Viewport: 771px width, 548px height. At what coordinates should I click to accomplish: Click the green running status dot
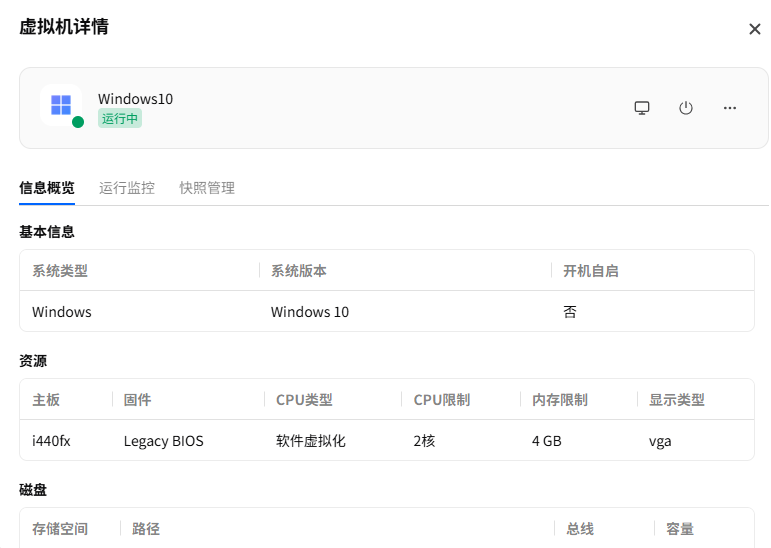(78, 122)
